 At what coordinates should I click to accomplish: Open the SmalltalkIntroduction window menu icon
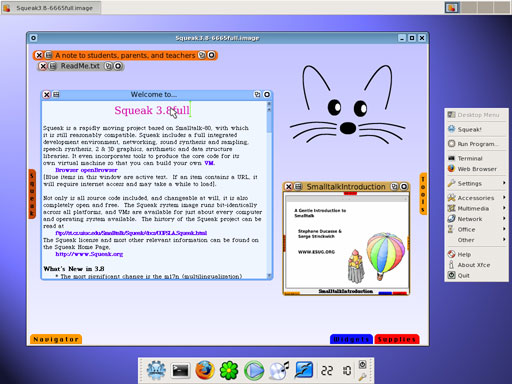click(298, 187)
